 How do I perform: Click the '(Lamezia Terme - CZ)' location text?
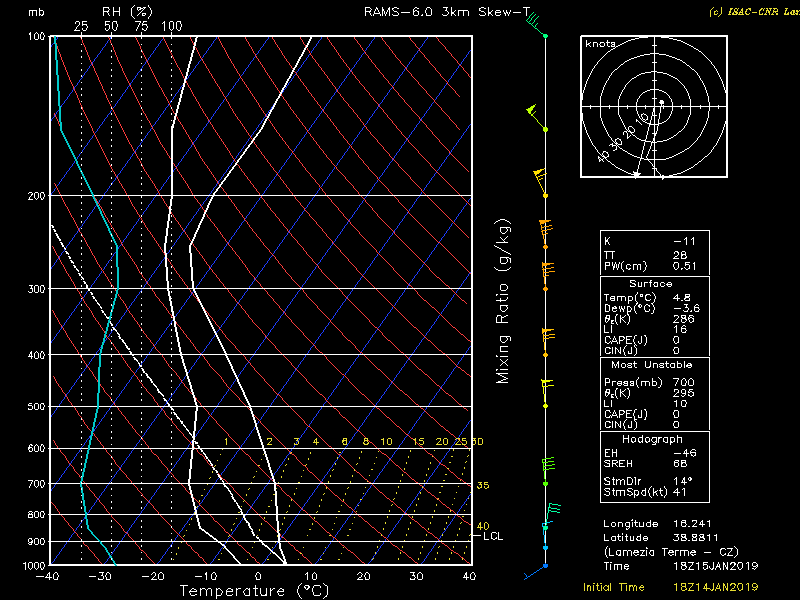671,552
